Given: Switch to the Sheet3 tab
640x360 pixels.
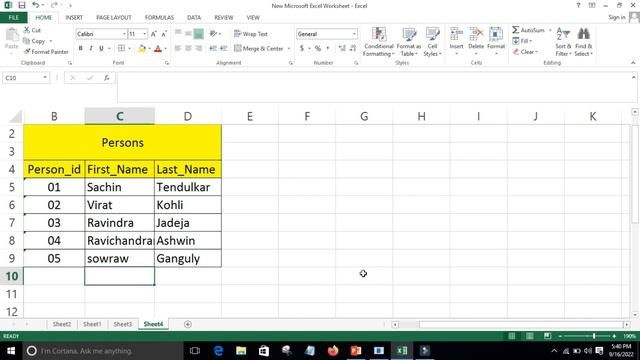Looking at the screenshot, I should click(122, 324).
